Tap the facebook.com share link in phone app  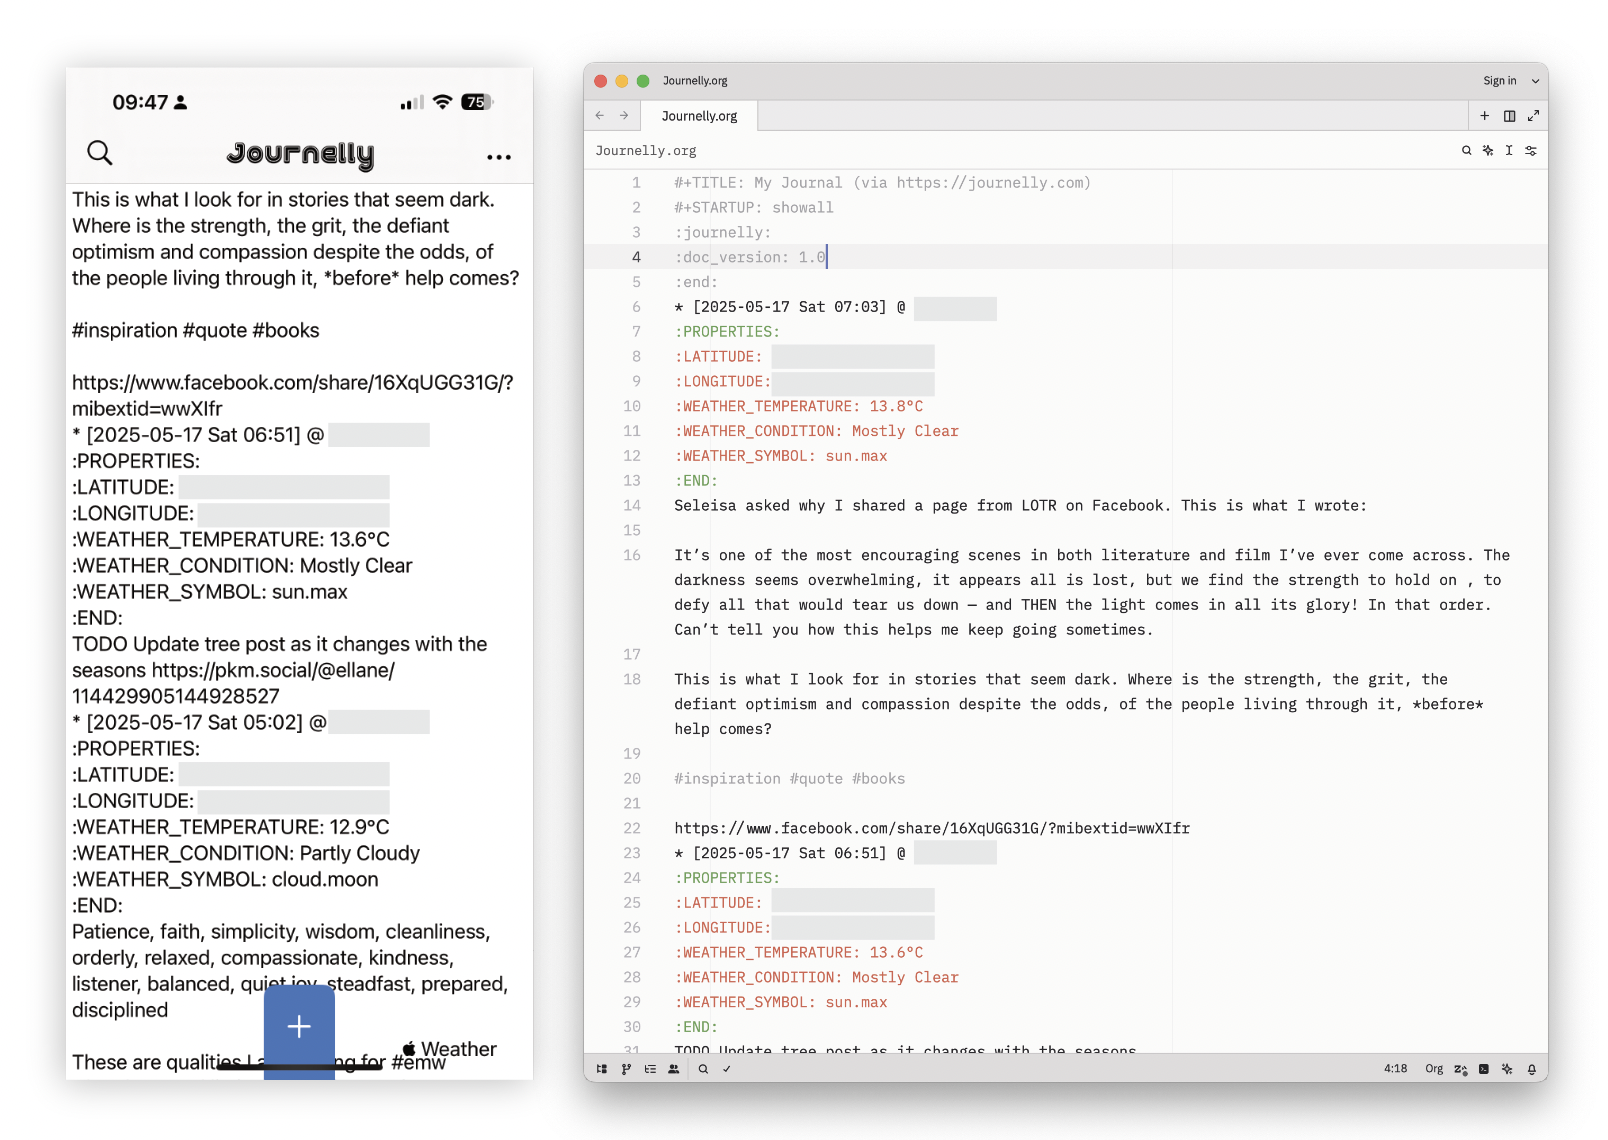(x=292, y=396)
